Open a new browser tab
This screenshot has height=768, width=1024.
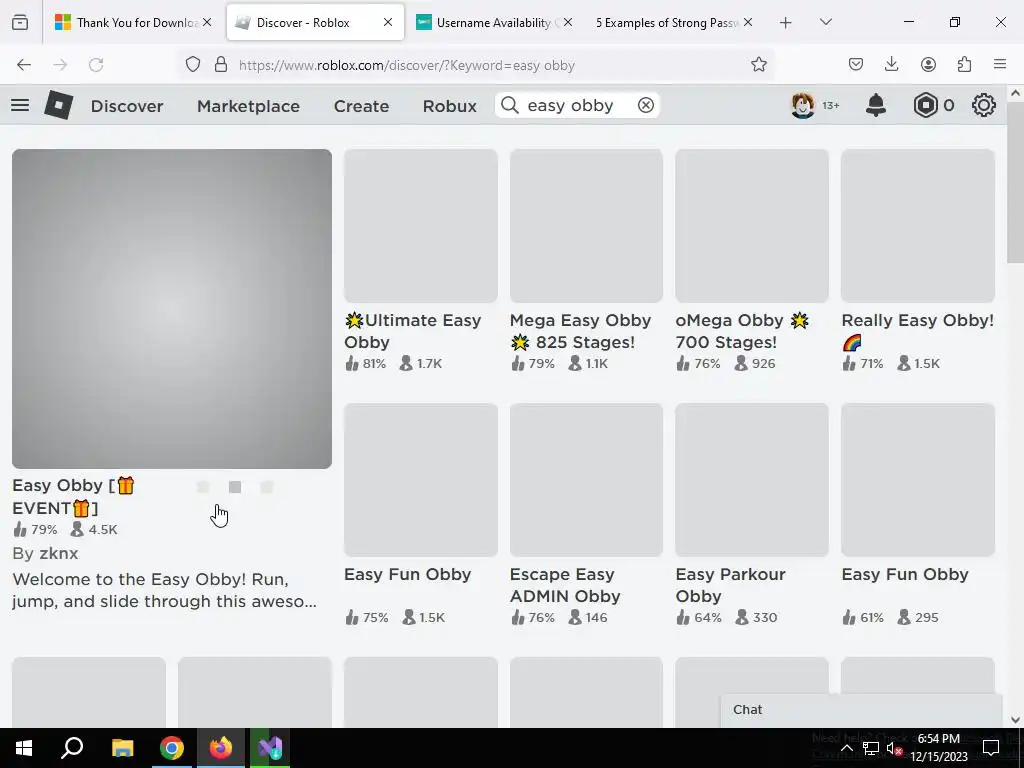(x=786, y=23)
